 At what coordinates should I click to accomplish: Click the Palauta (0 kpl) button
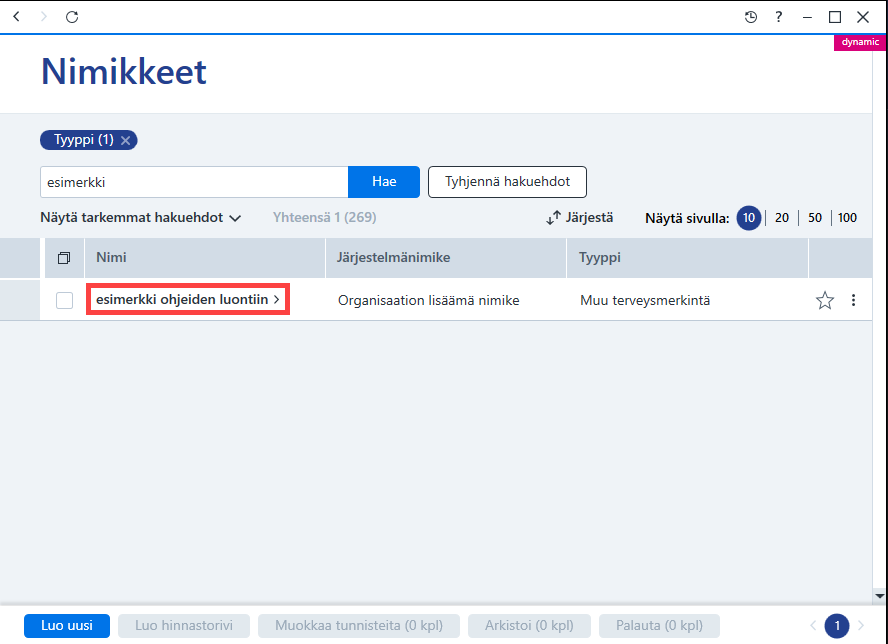click(659, 626)
